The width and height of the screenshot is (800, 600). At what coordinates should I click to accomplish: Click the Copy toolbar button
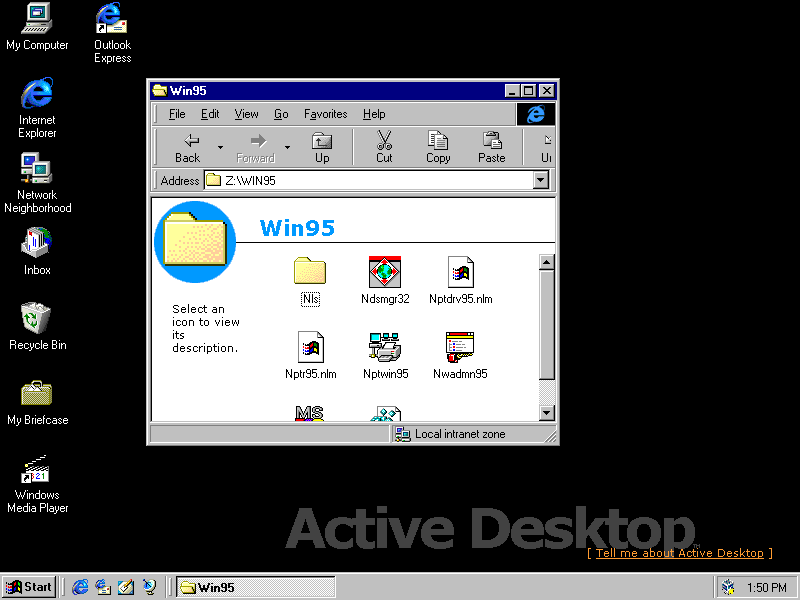[438, 147]
